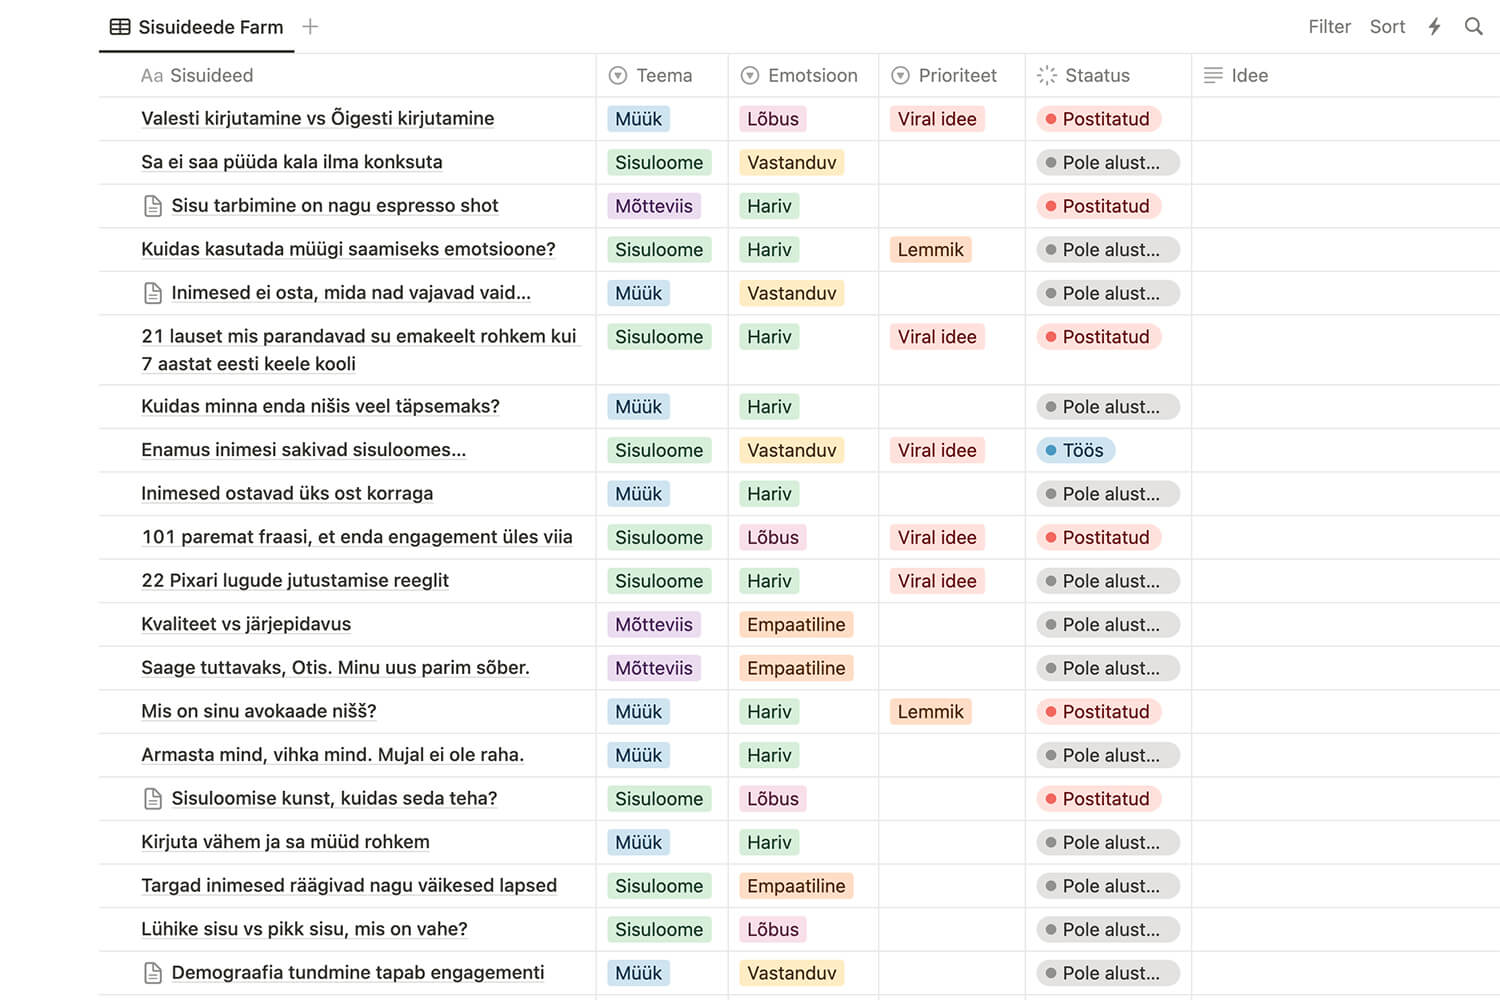Click Postitatud status in 101 paremat fraasi row

(1099, 538)
